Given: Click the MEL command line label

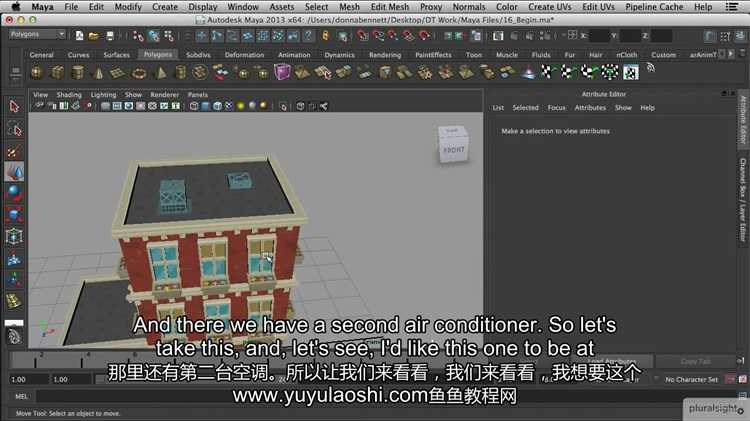Looking at the screenshot, I should coord(22,396).
